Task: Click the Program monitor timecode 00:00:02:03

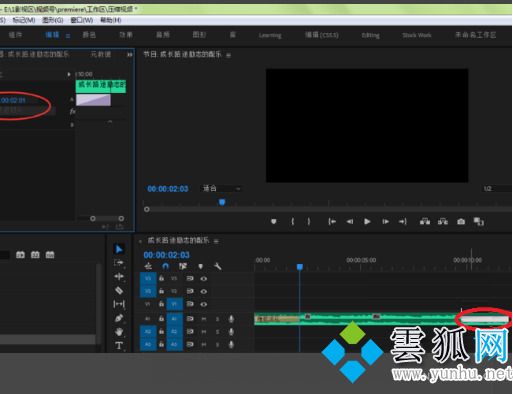Action: tap(168, 189)
